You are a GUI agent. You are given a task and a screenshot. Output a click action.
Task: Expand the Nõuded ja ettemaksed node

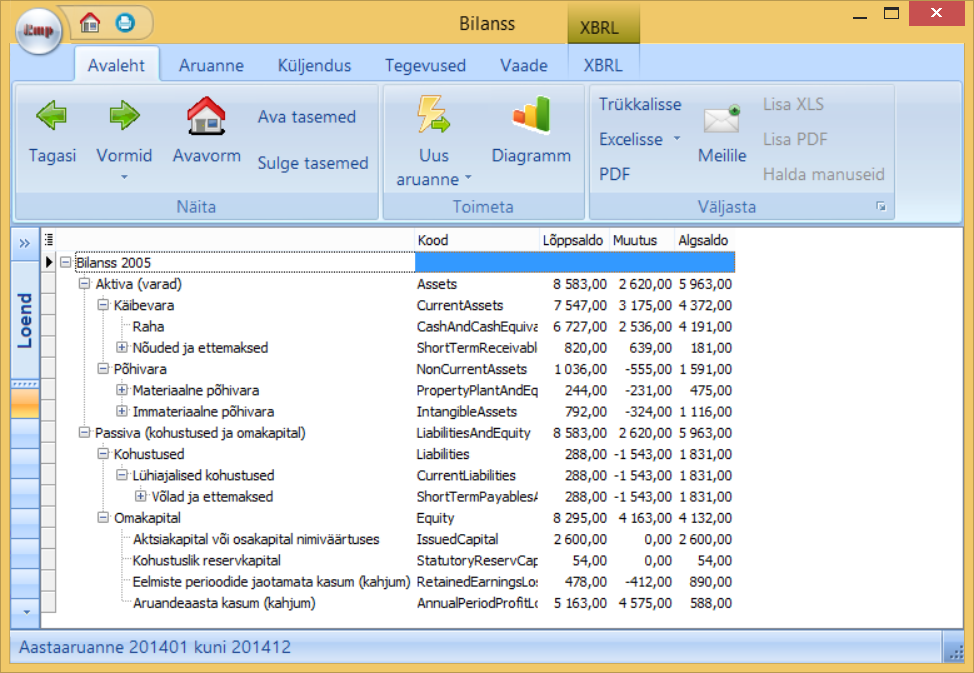pos(122,348)
